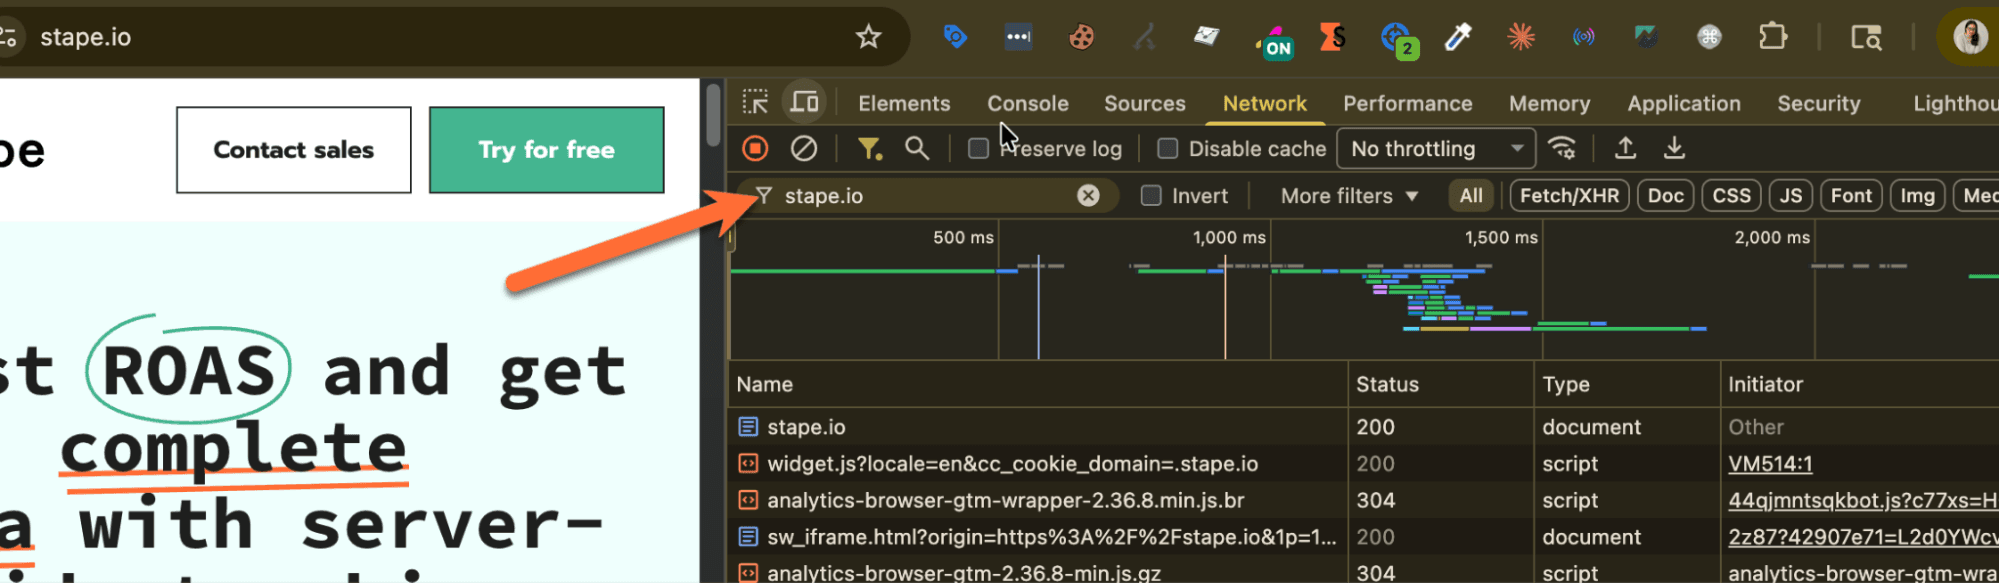Check the Disable cache checkbox
This screenshot has height=583, width=1999.
[x=1167, y=149]
